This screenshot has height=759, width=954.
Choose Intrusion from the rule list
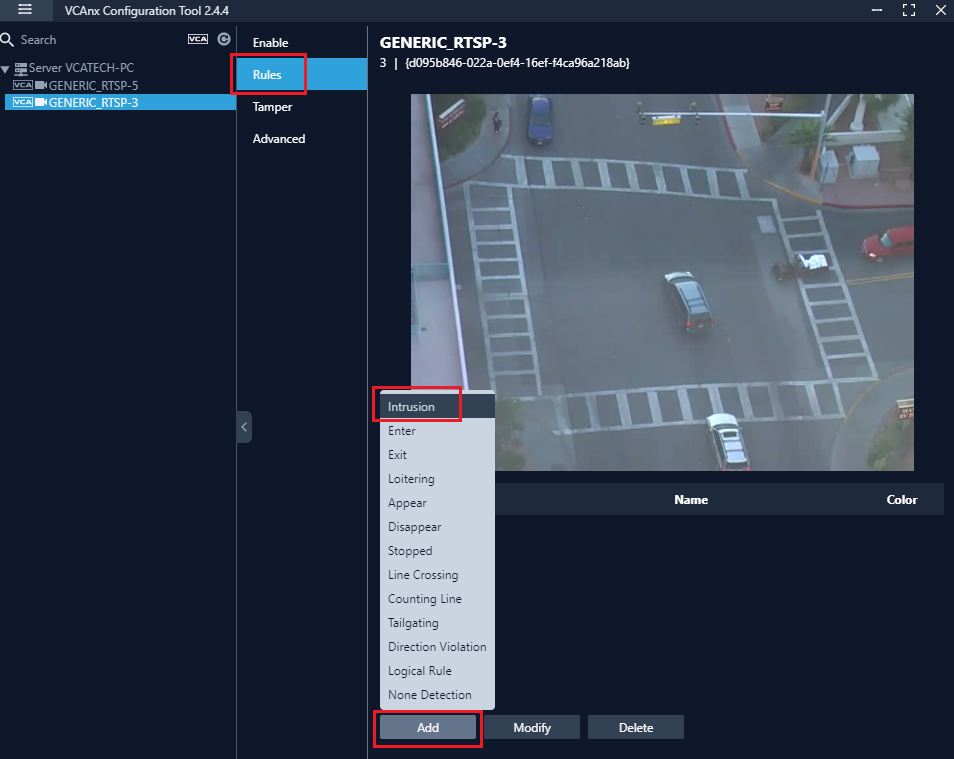click(x=411, y=407)
